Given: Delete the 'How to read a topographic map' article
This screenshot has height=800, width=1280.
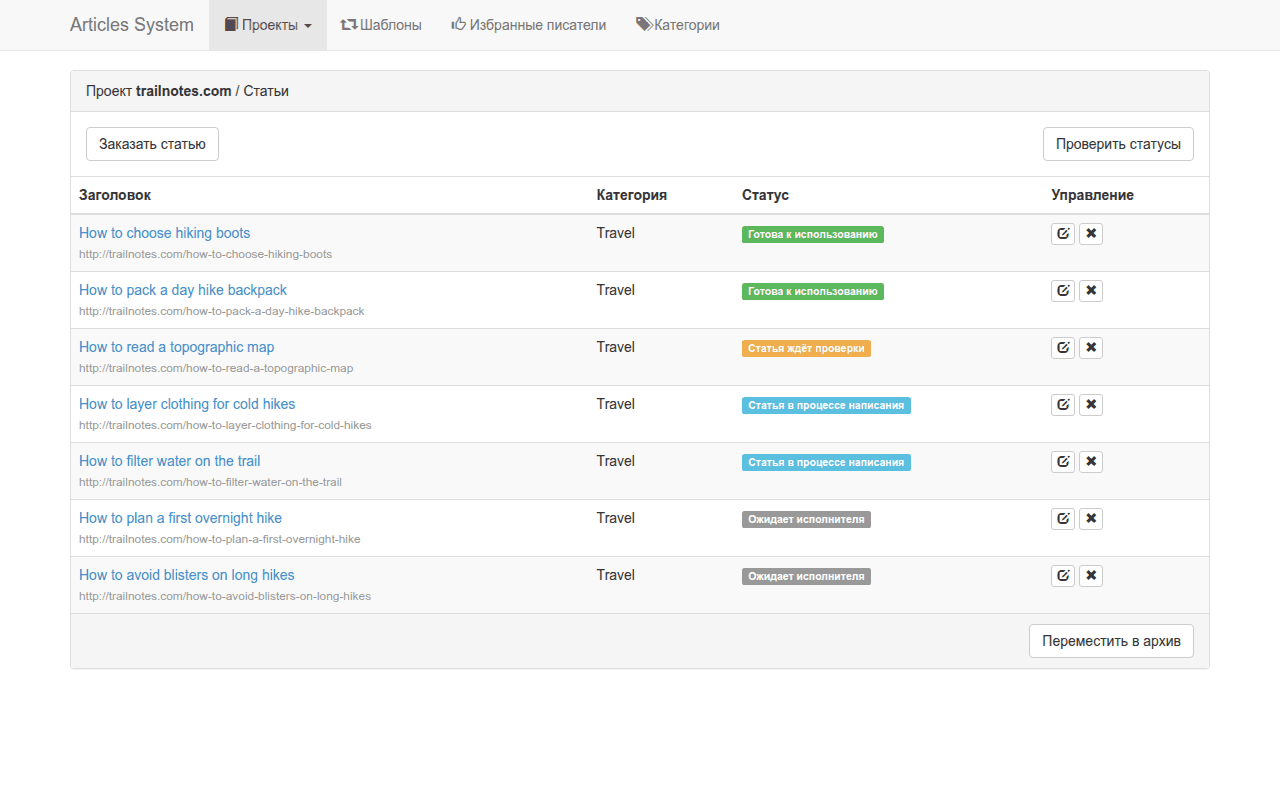Looking at the screenshot, I should click(x=1091, y=348).
